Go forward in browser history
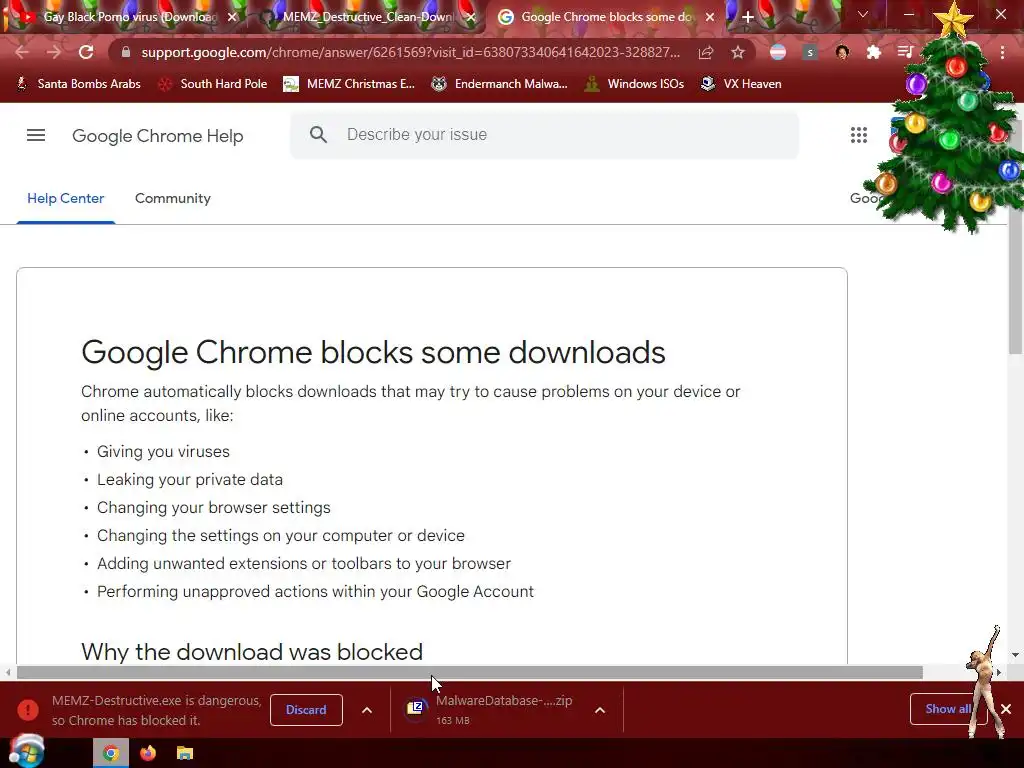 click(x=54, y=52)
